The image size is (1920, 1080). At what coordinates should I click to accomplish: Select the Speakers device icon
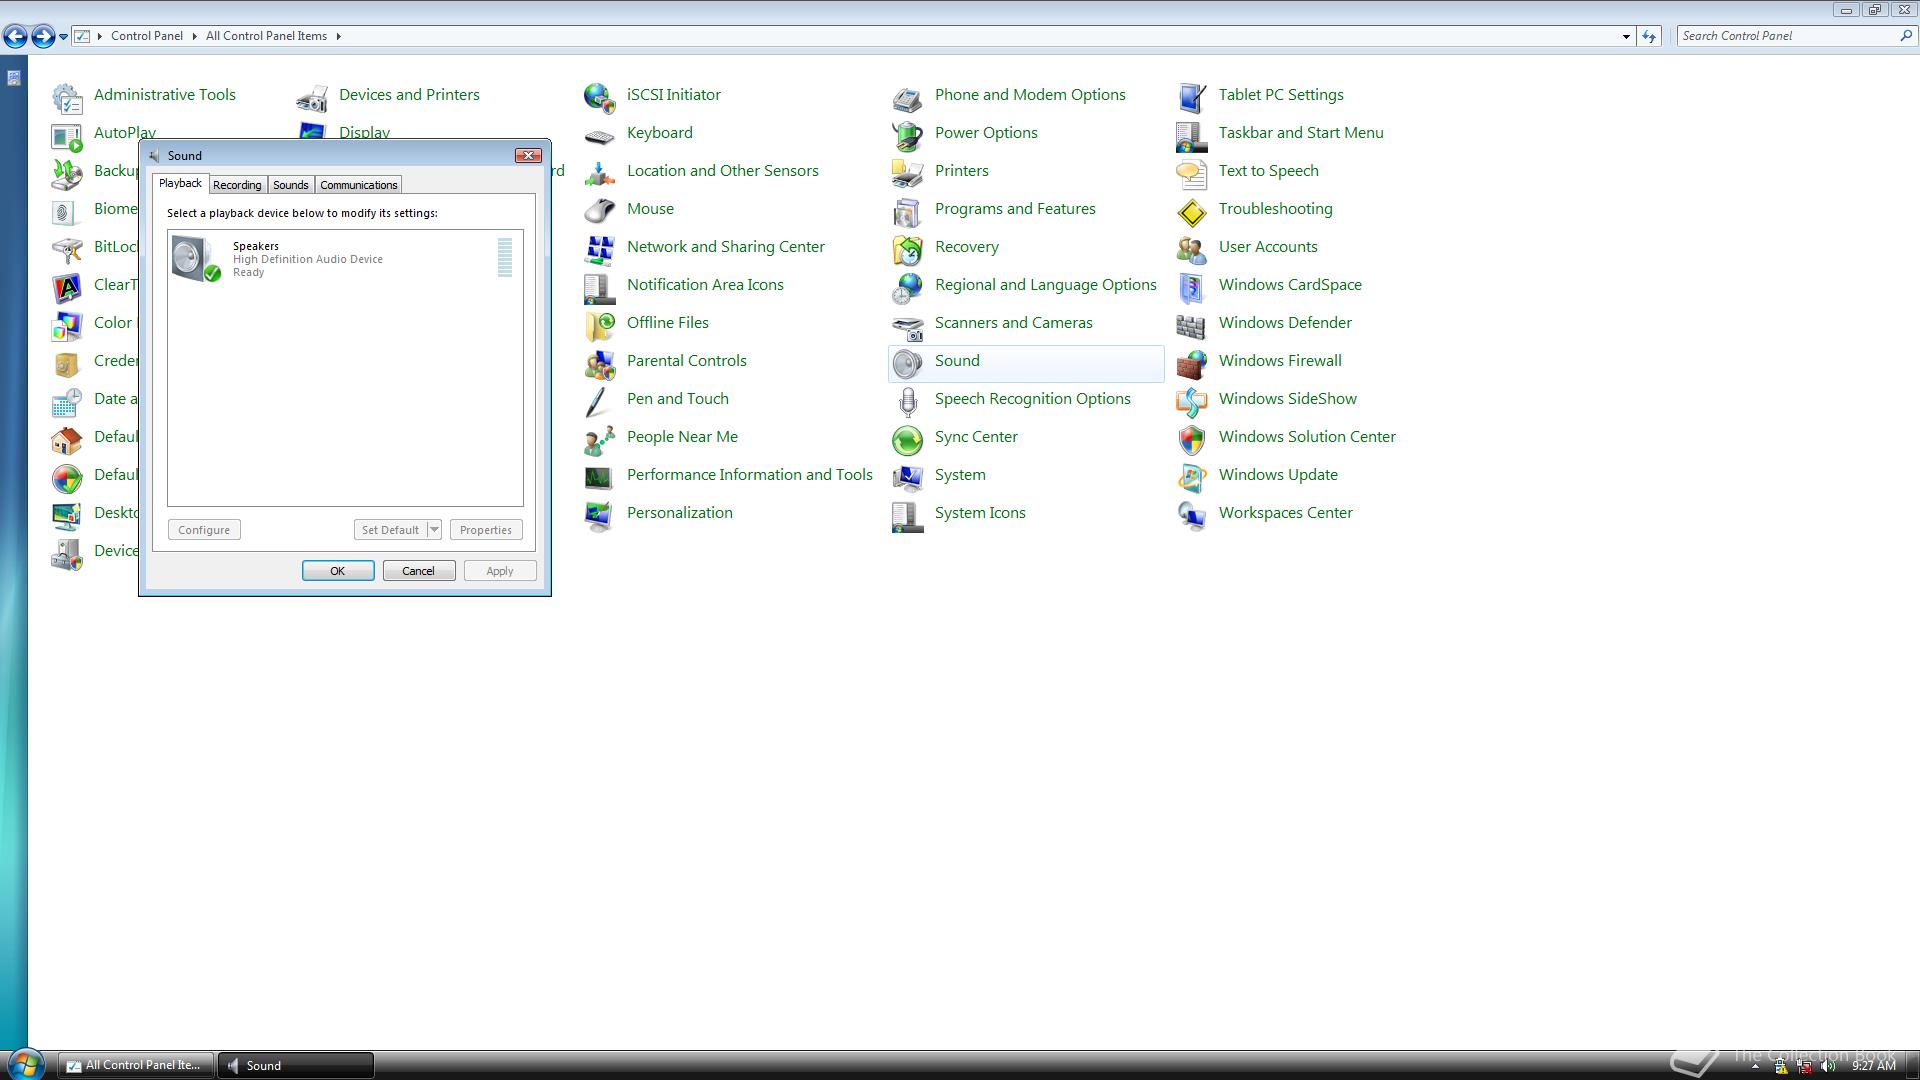196,258
